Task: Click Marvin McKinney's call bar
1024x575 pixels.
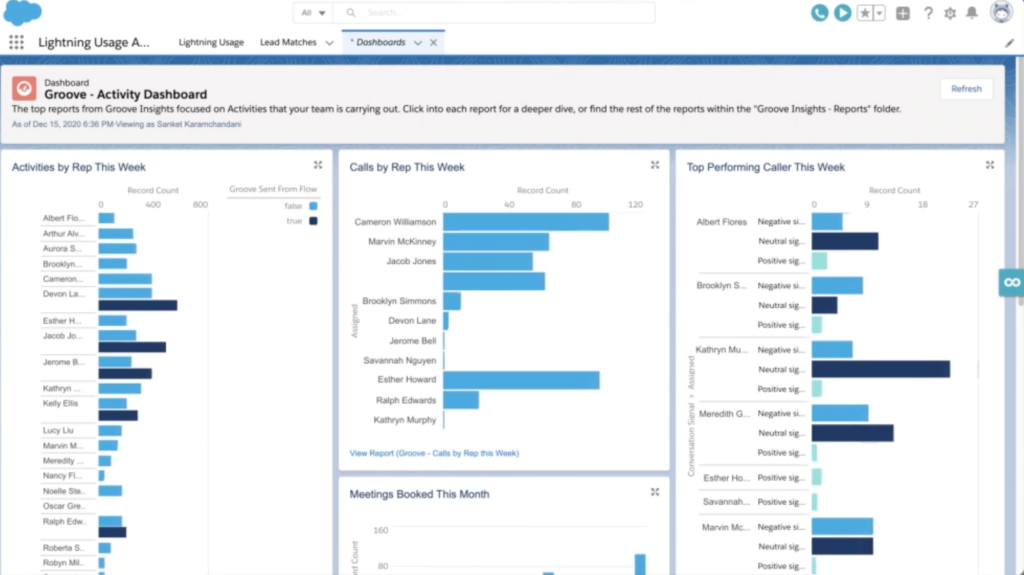Action: (496, 242)
